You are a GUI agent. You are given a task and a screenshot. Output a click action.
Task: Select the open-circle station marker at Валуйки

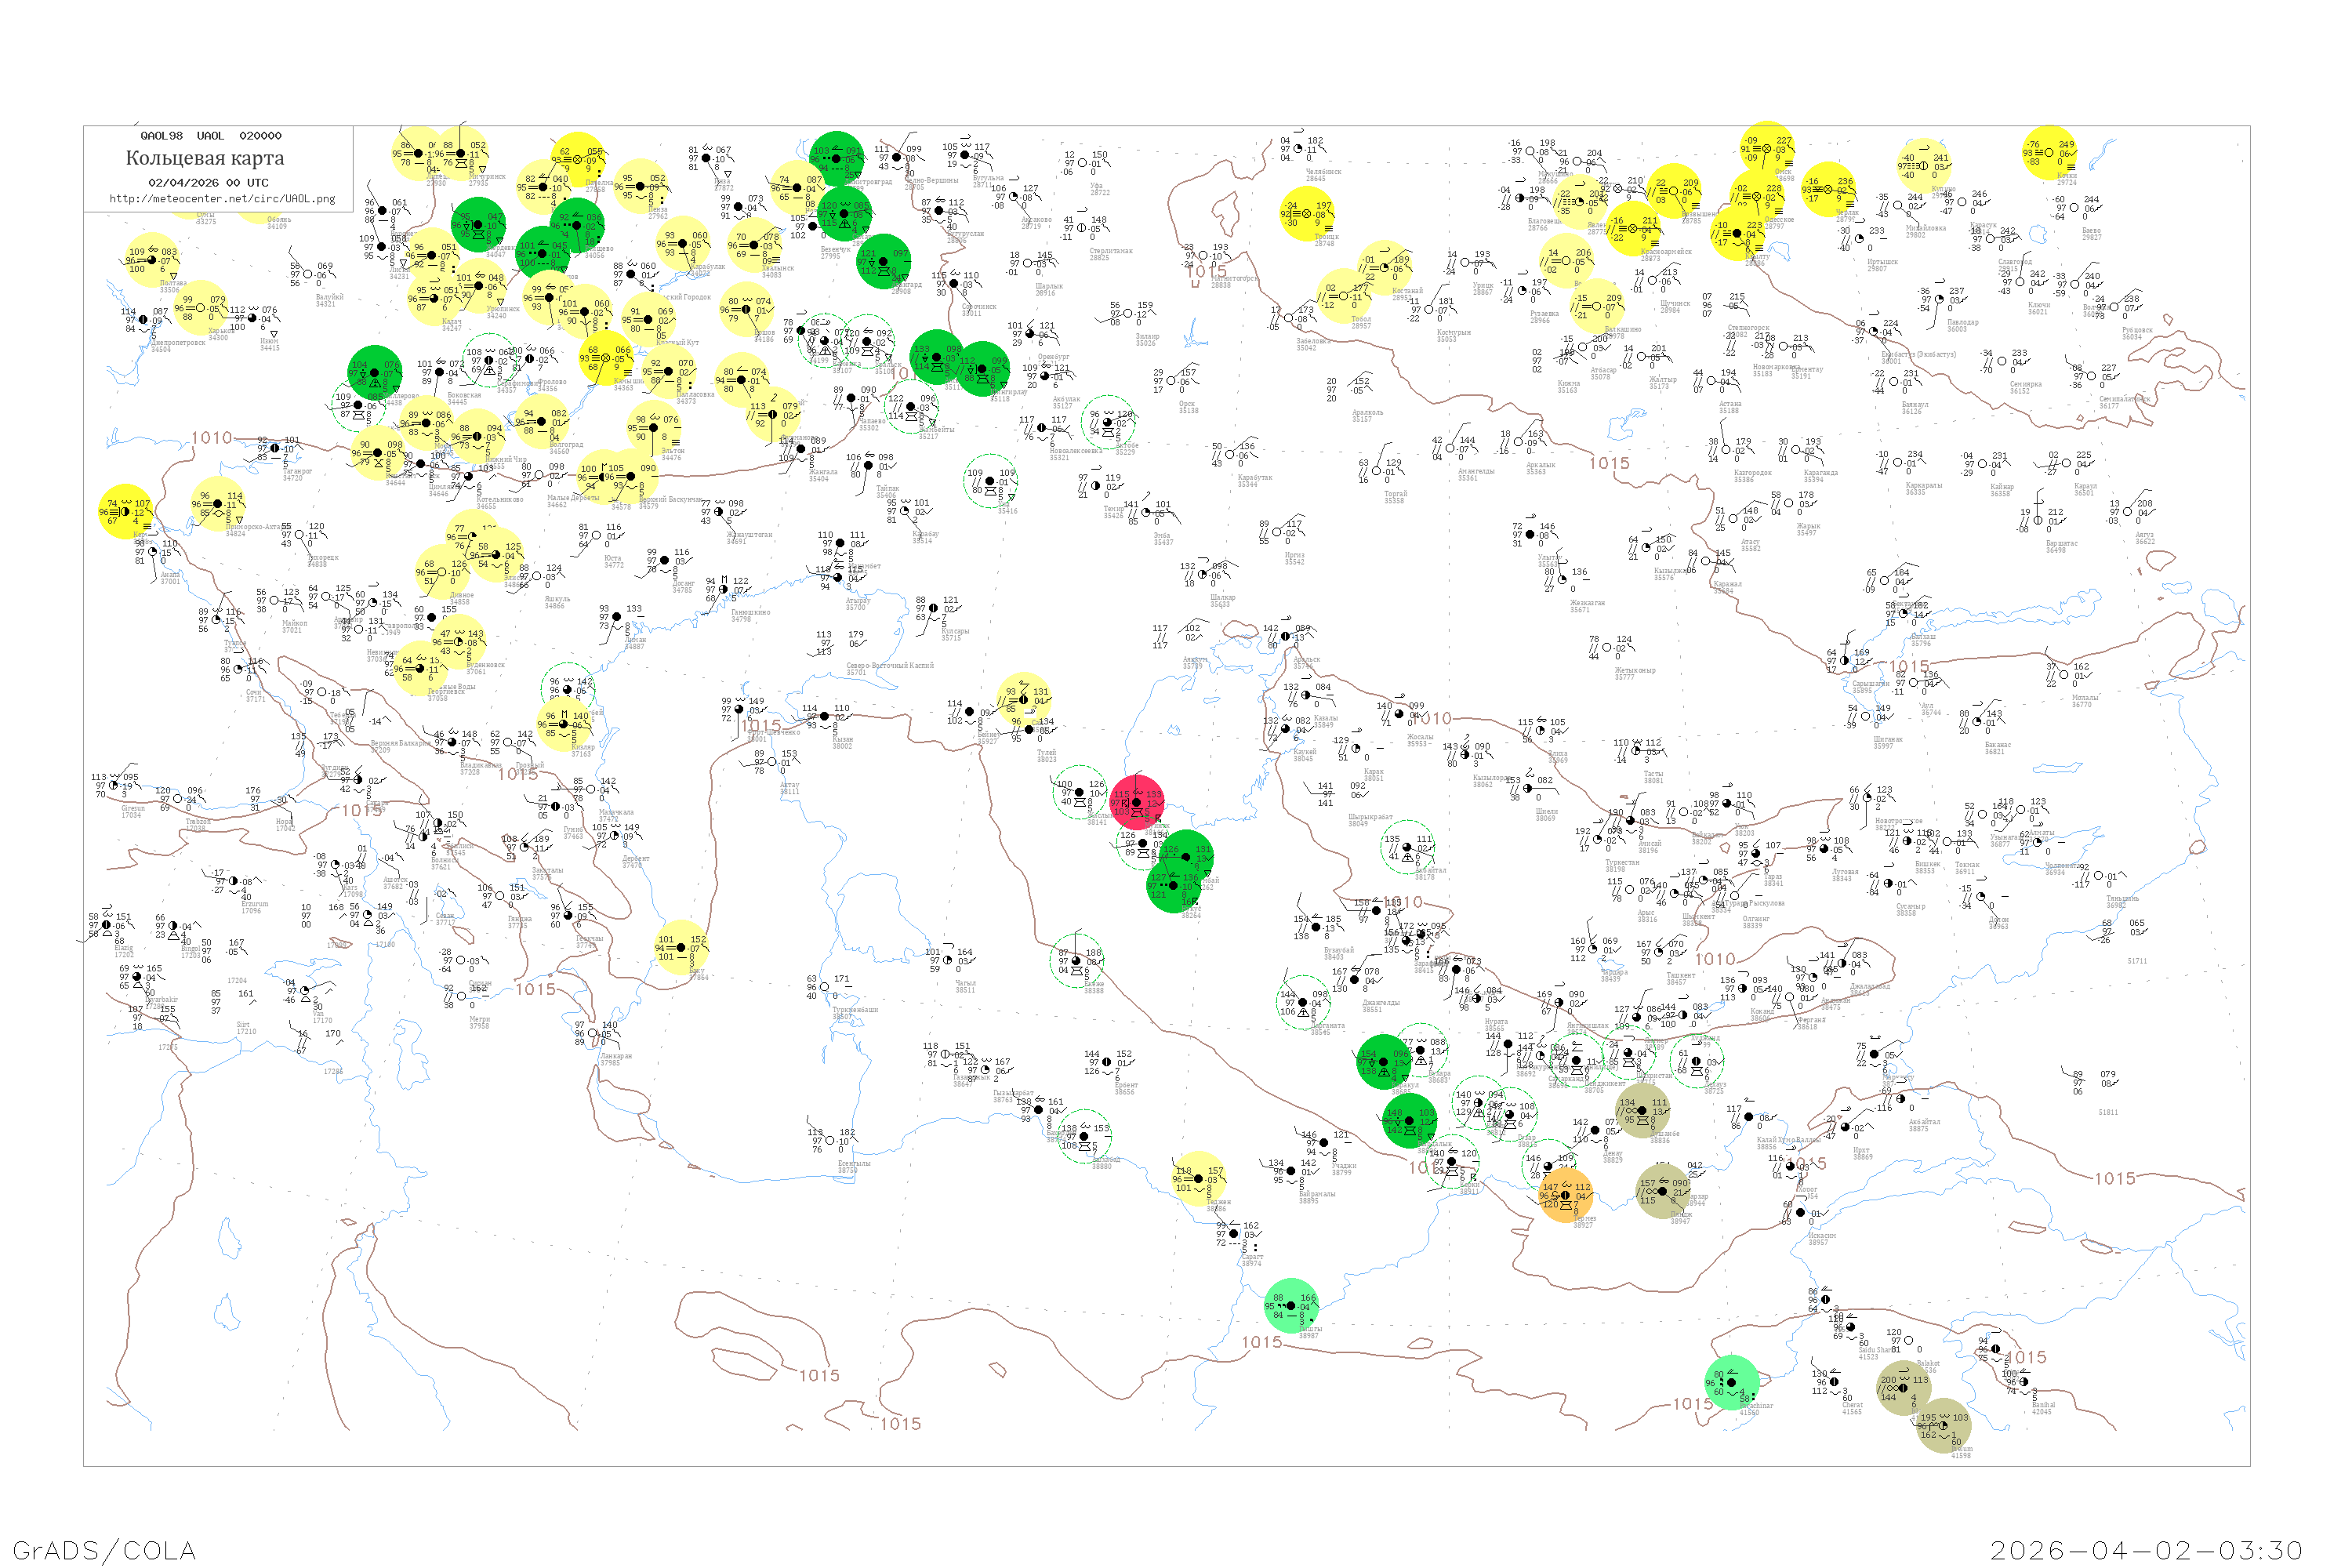click(308, 274)
